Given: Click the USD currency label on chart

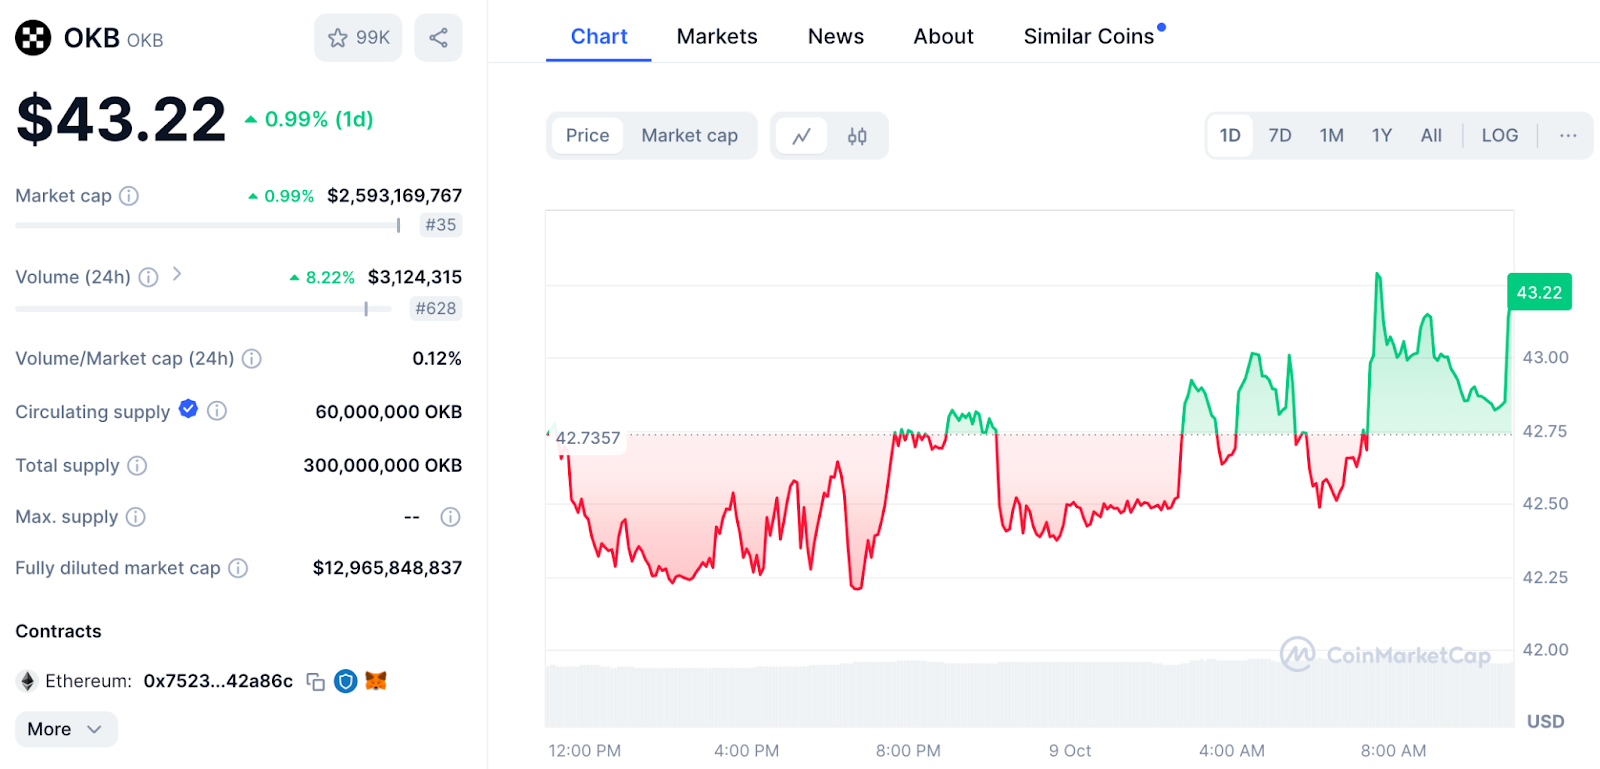Looking at the screenshot, I should [x=1545, y=721].
